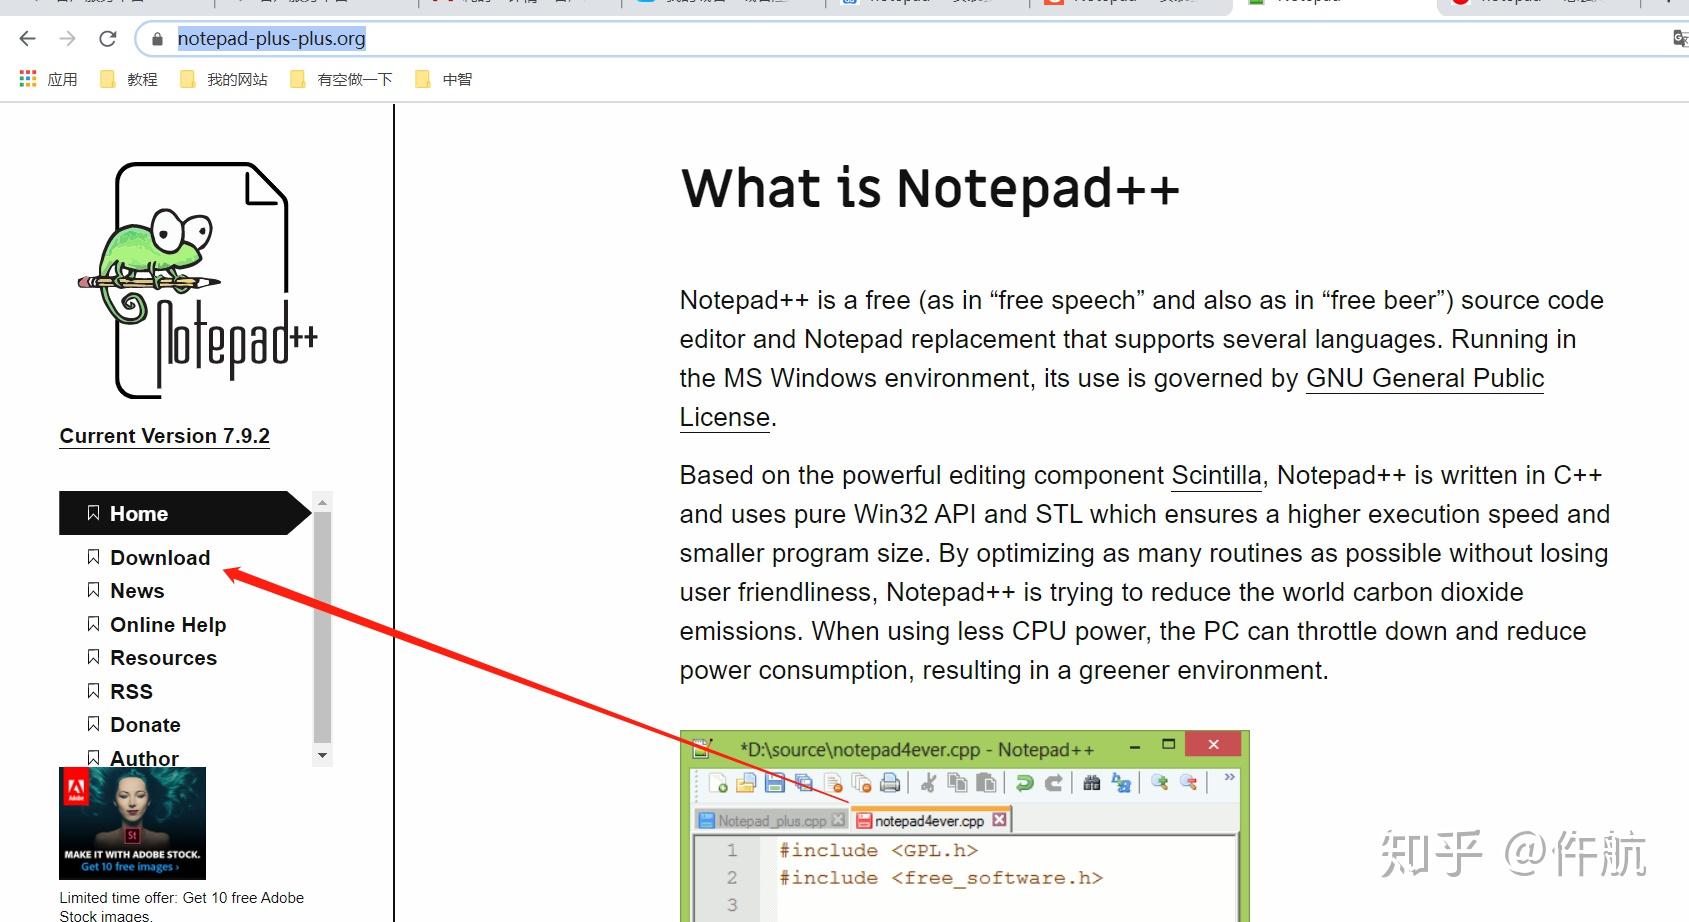Switch to the notepad4ever.cpp tab
Viewport: 1689px width, 922px height.
tap(929, 820)
